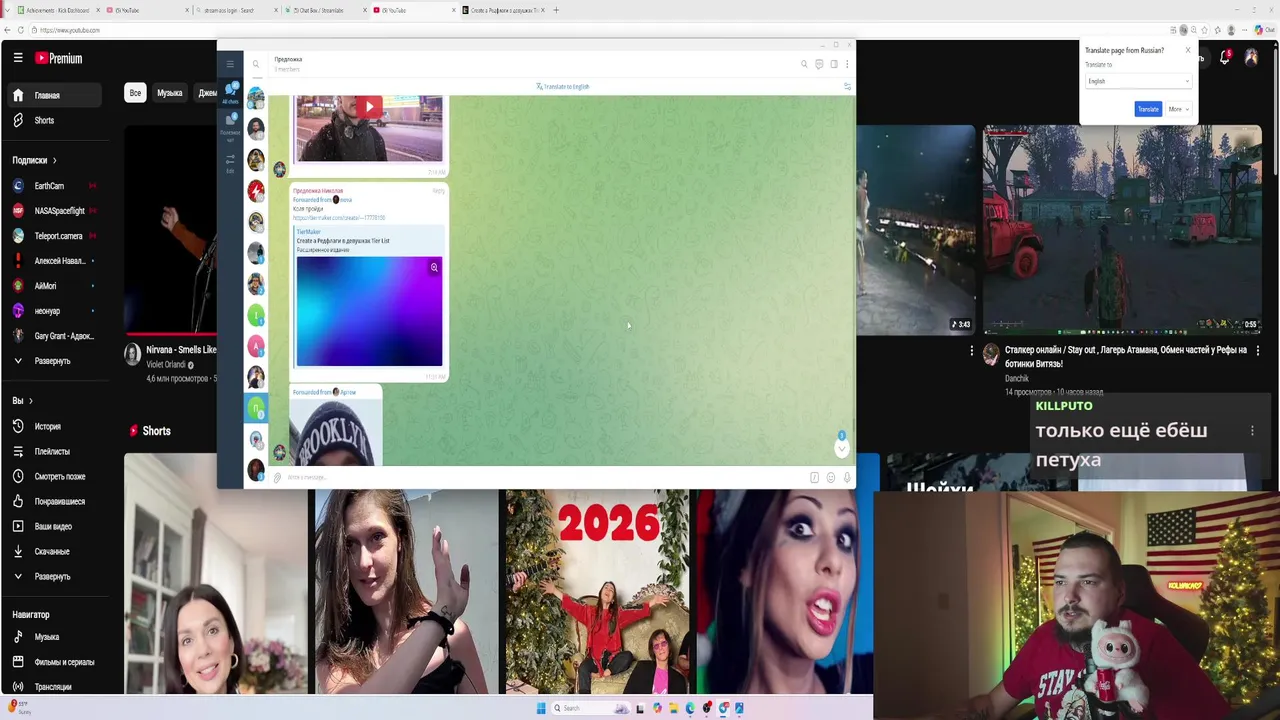Viewport: 1280px width, 720px height.
Task: Close the Translate page popup
Action: [x=1188, y=50]
